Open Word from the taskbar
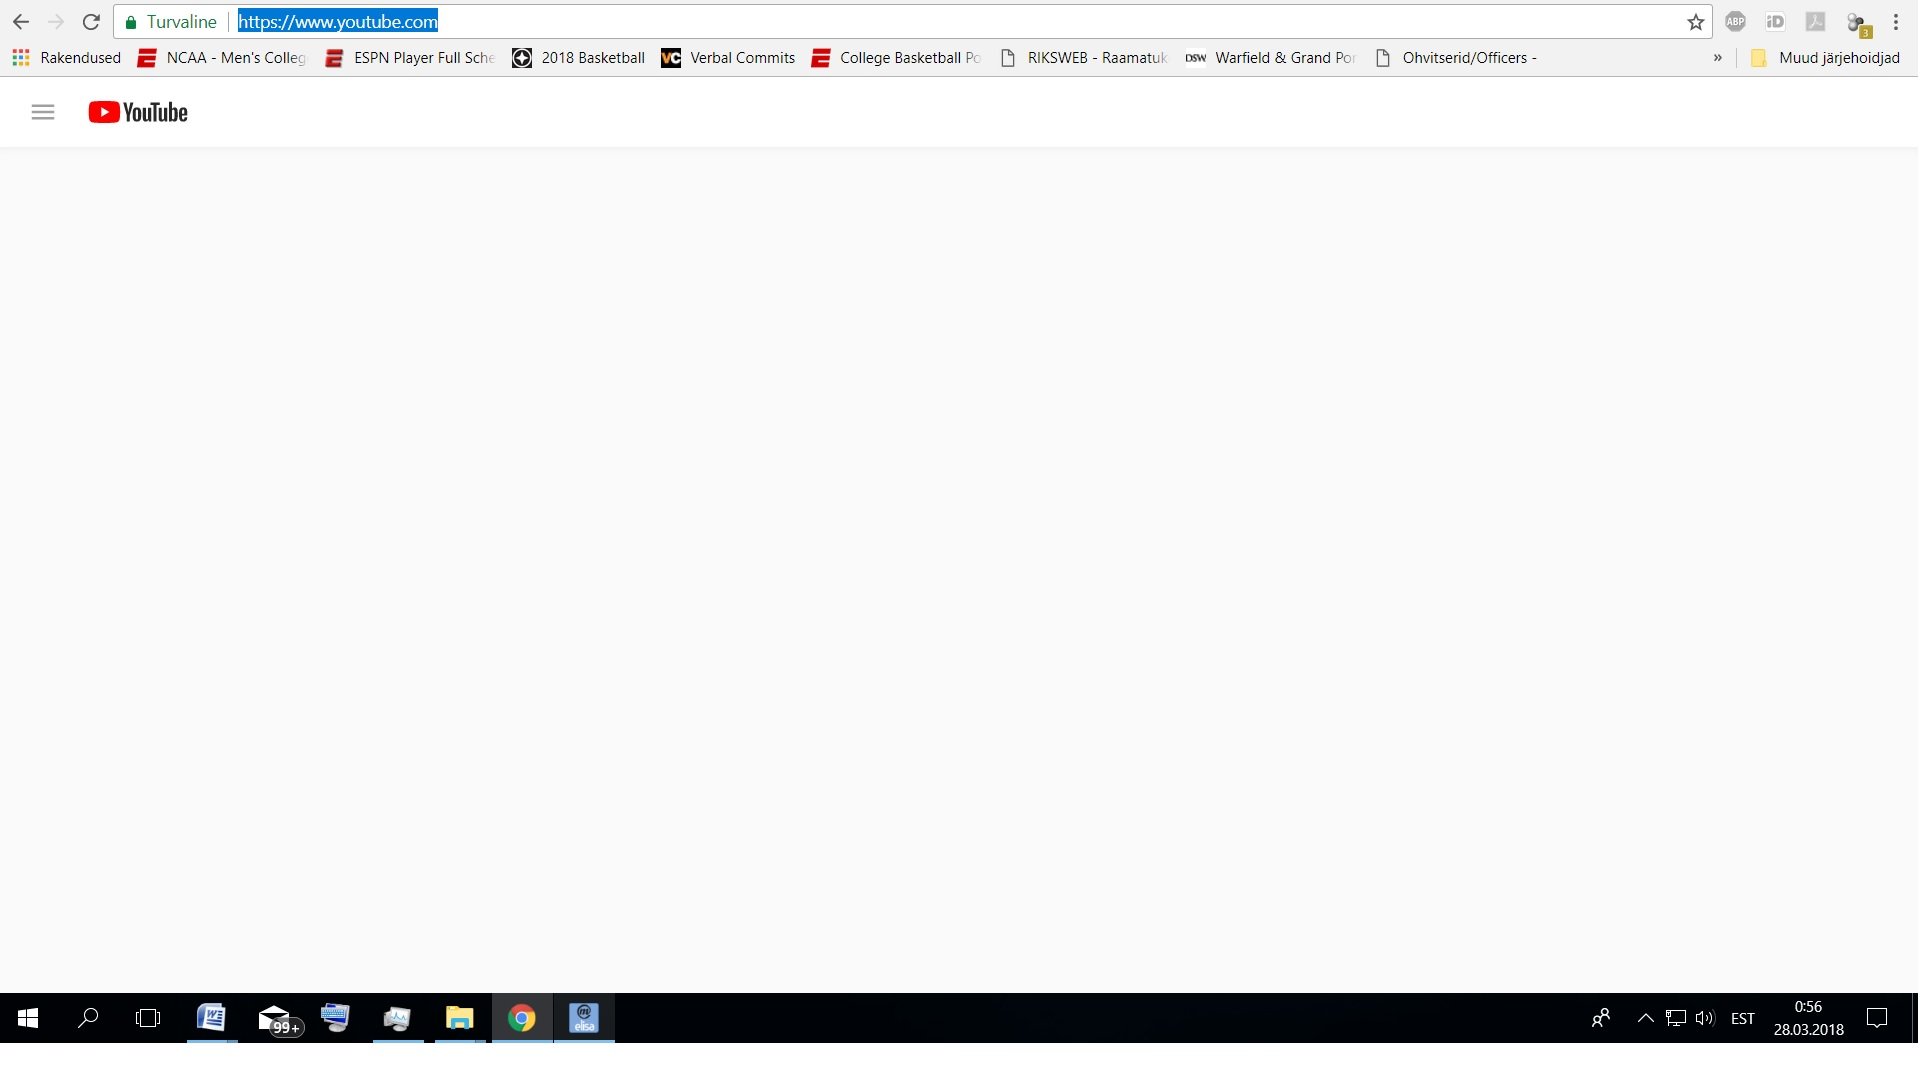Image resolution: width=1920 pixels, height=1080 pixels. (x=211, y=1018)
